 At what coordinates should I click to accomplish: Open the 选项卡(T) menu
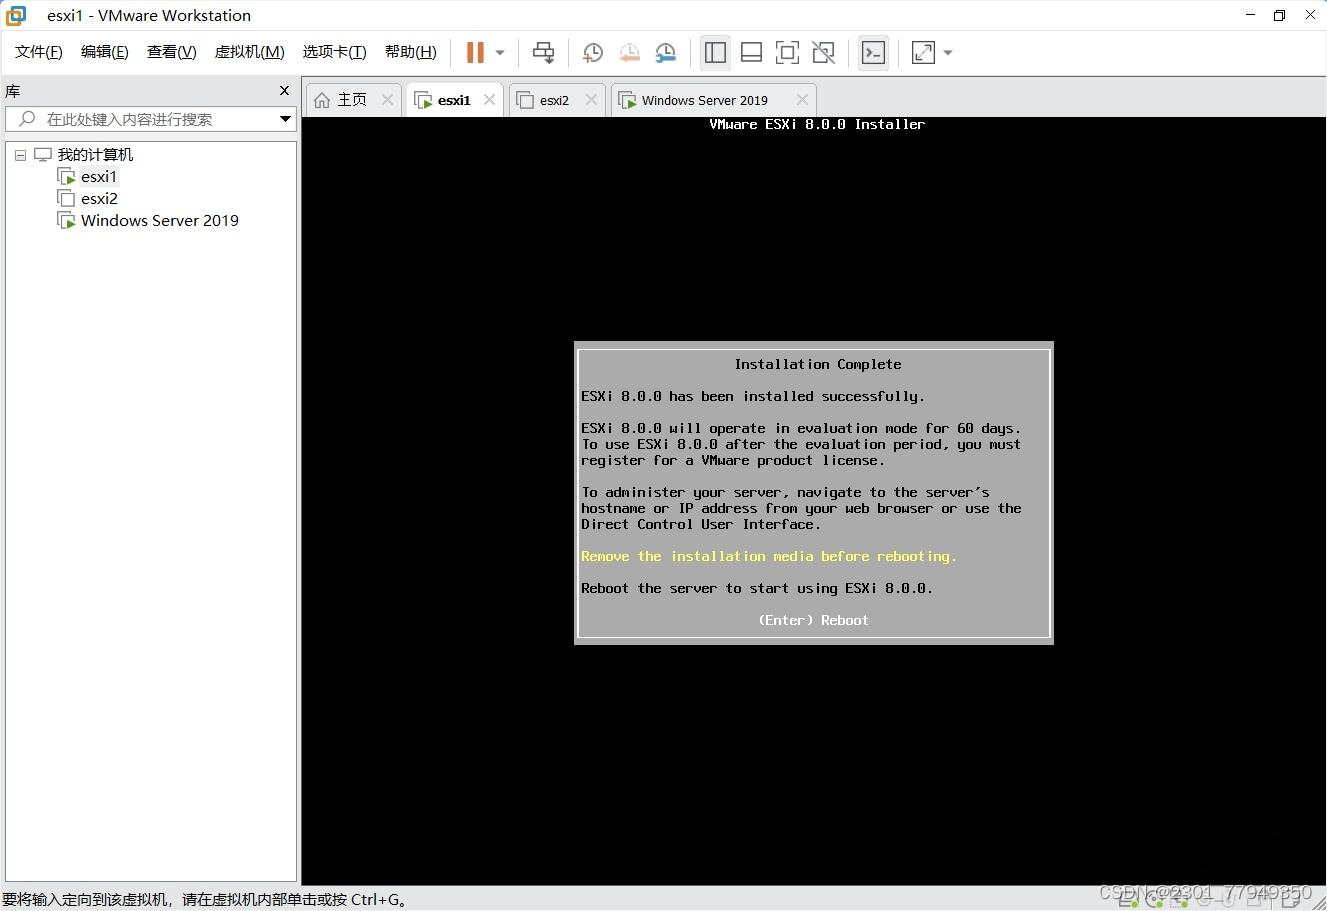coord(335,52)
